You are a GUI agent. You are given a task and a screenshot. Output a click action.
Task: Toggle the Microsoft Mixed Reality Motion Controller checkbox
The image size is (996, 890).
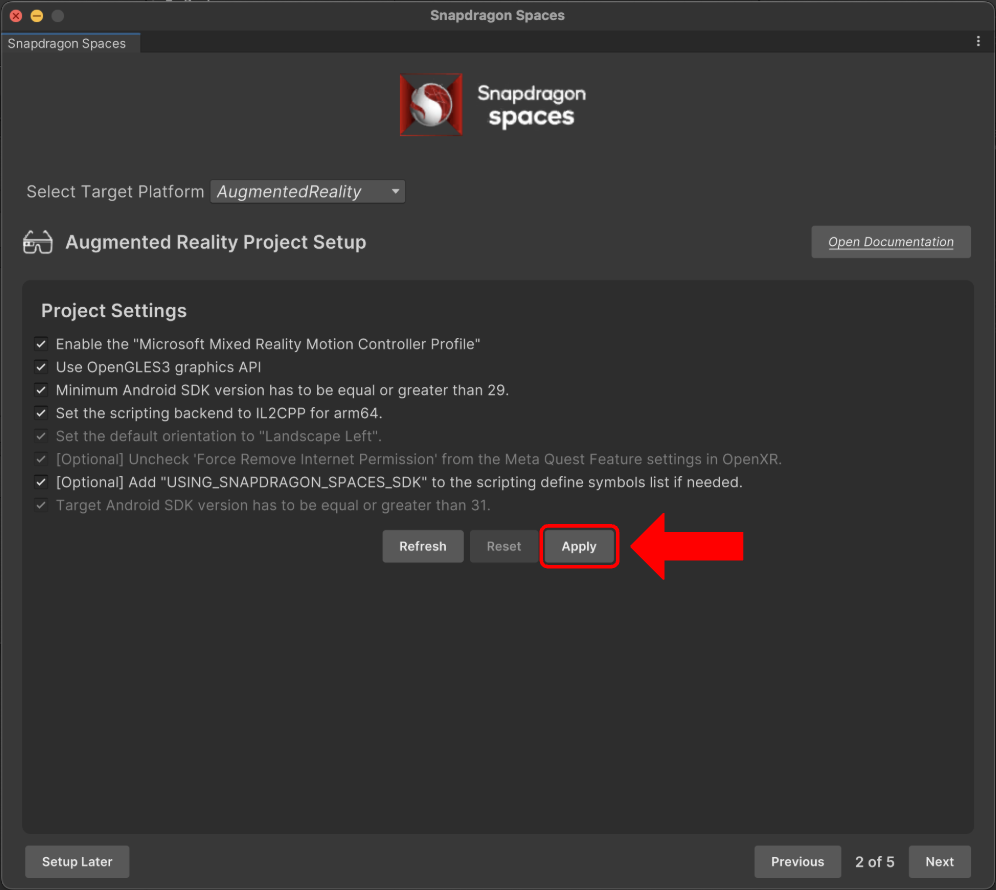pyautogui.click(x=41, y=344)
